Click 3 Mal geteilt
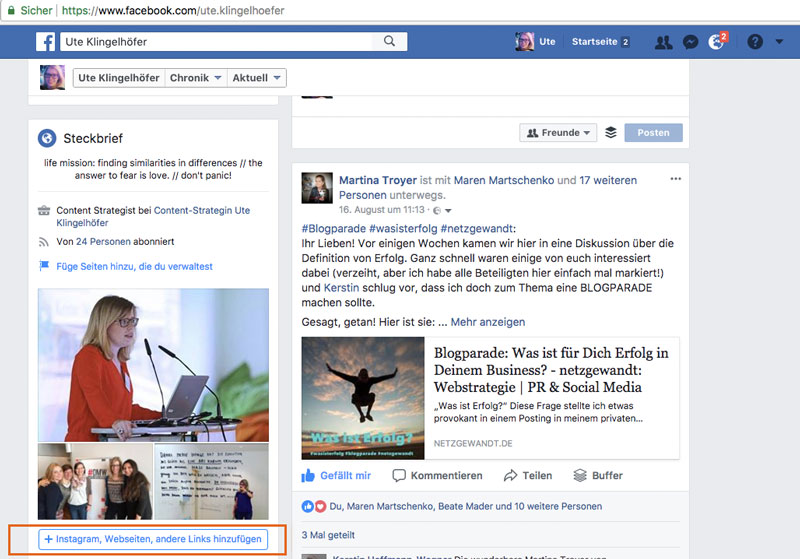The image size is (800, 559). (328, 535)
